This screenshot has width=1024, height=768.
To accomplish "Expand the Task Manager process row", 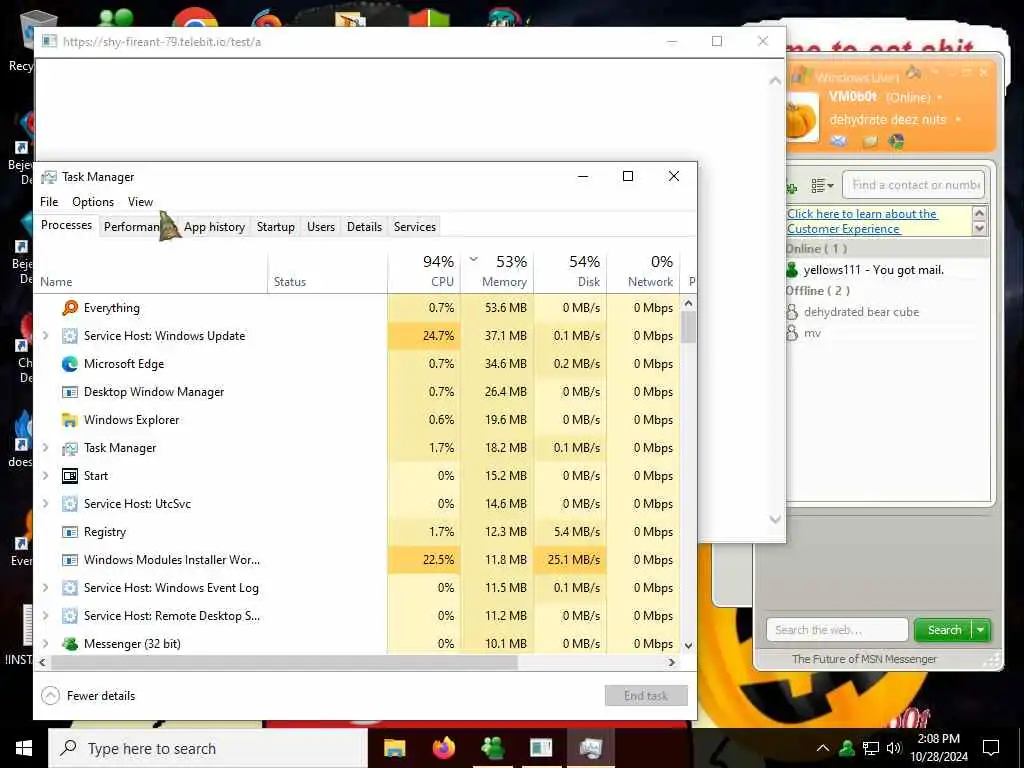I will click(x=45, y=448).
